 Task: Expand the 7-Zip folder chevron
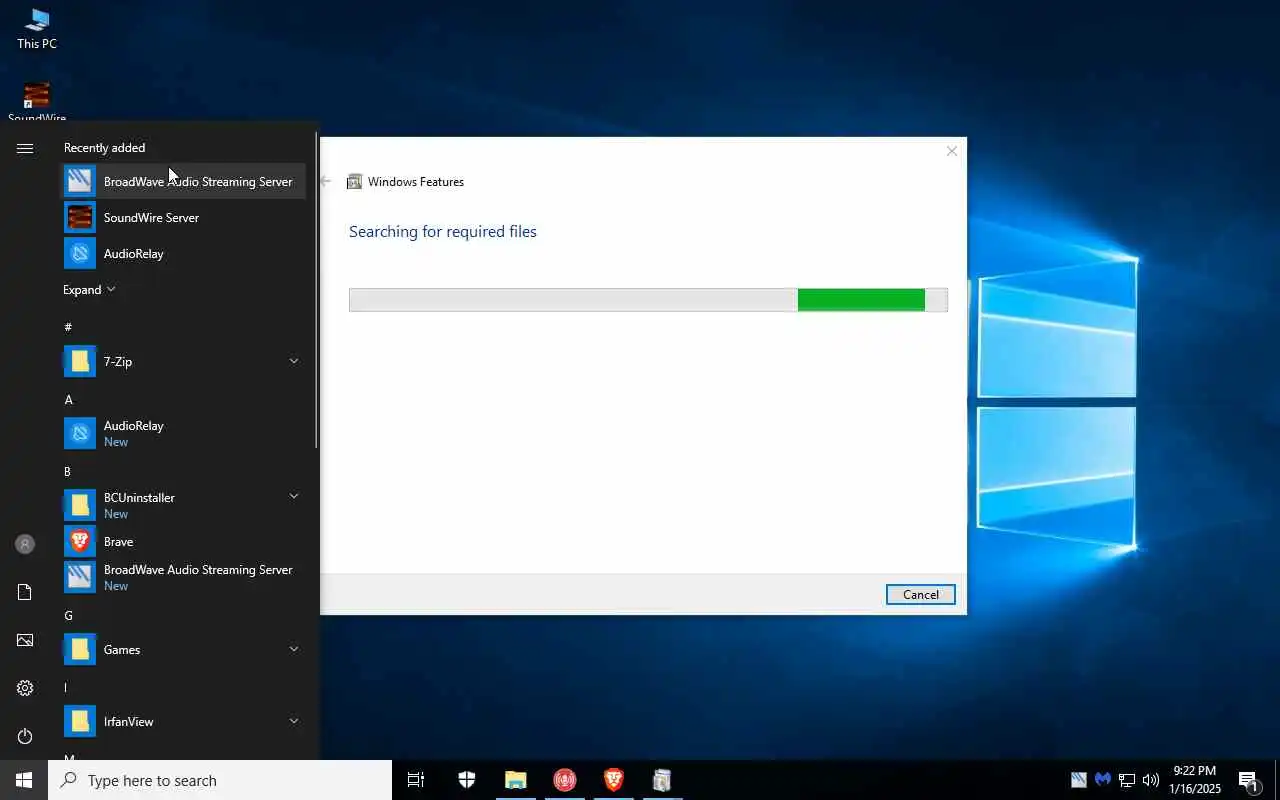294,361
